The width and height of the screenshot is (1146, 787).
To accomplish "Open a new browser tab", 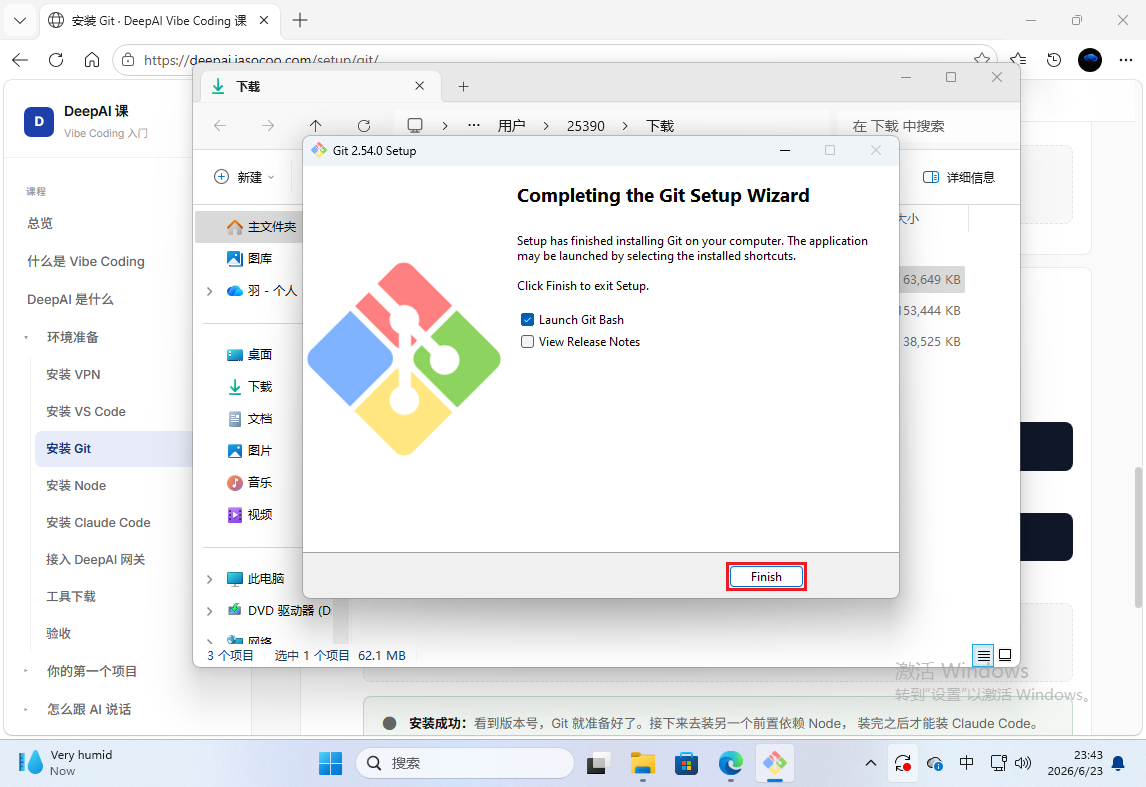I will point(300,20).
